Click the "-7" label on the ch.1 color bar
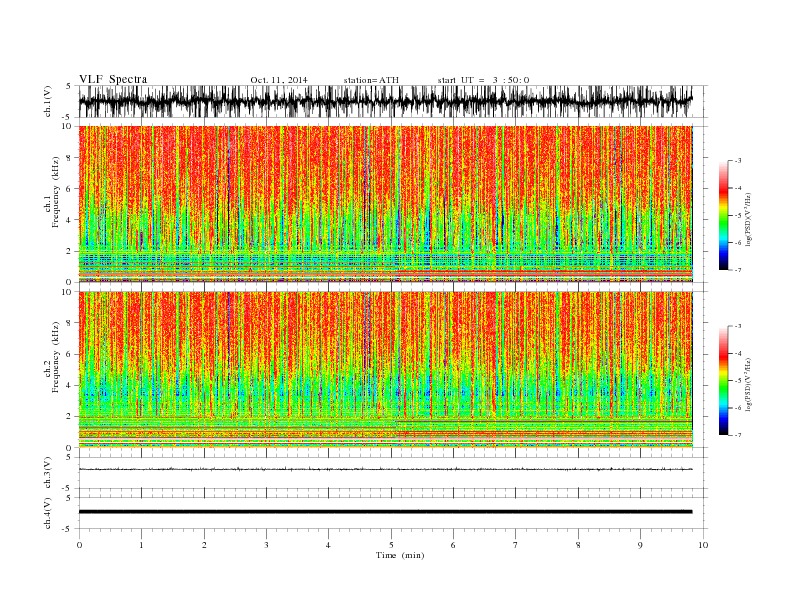The height and width of the screenshot is (612, 792). 738,270
